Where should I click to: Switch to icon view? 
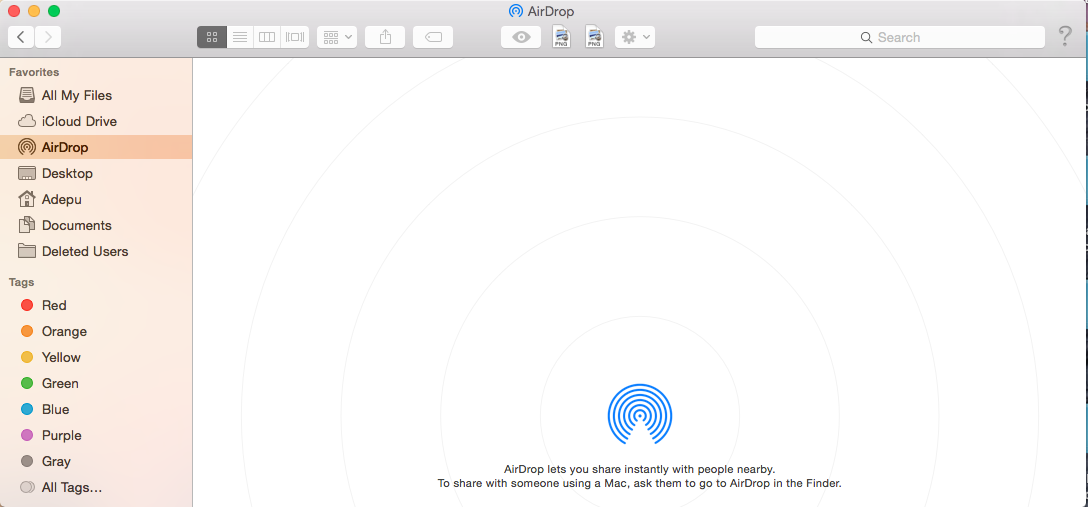click(x=212, y=37)
